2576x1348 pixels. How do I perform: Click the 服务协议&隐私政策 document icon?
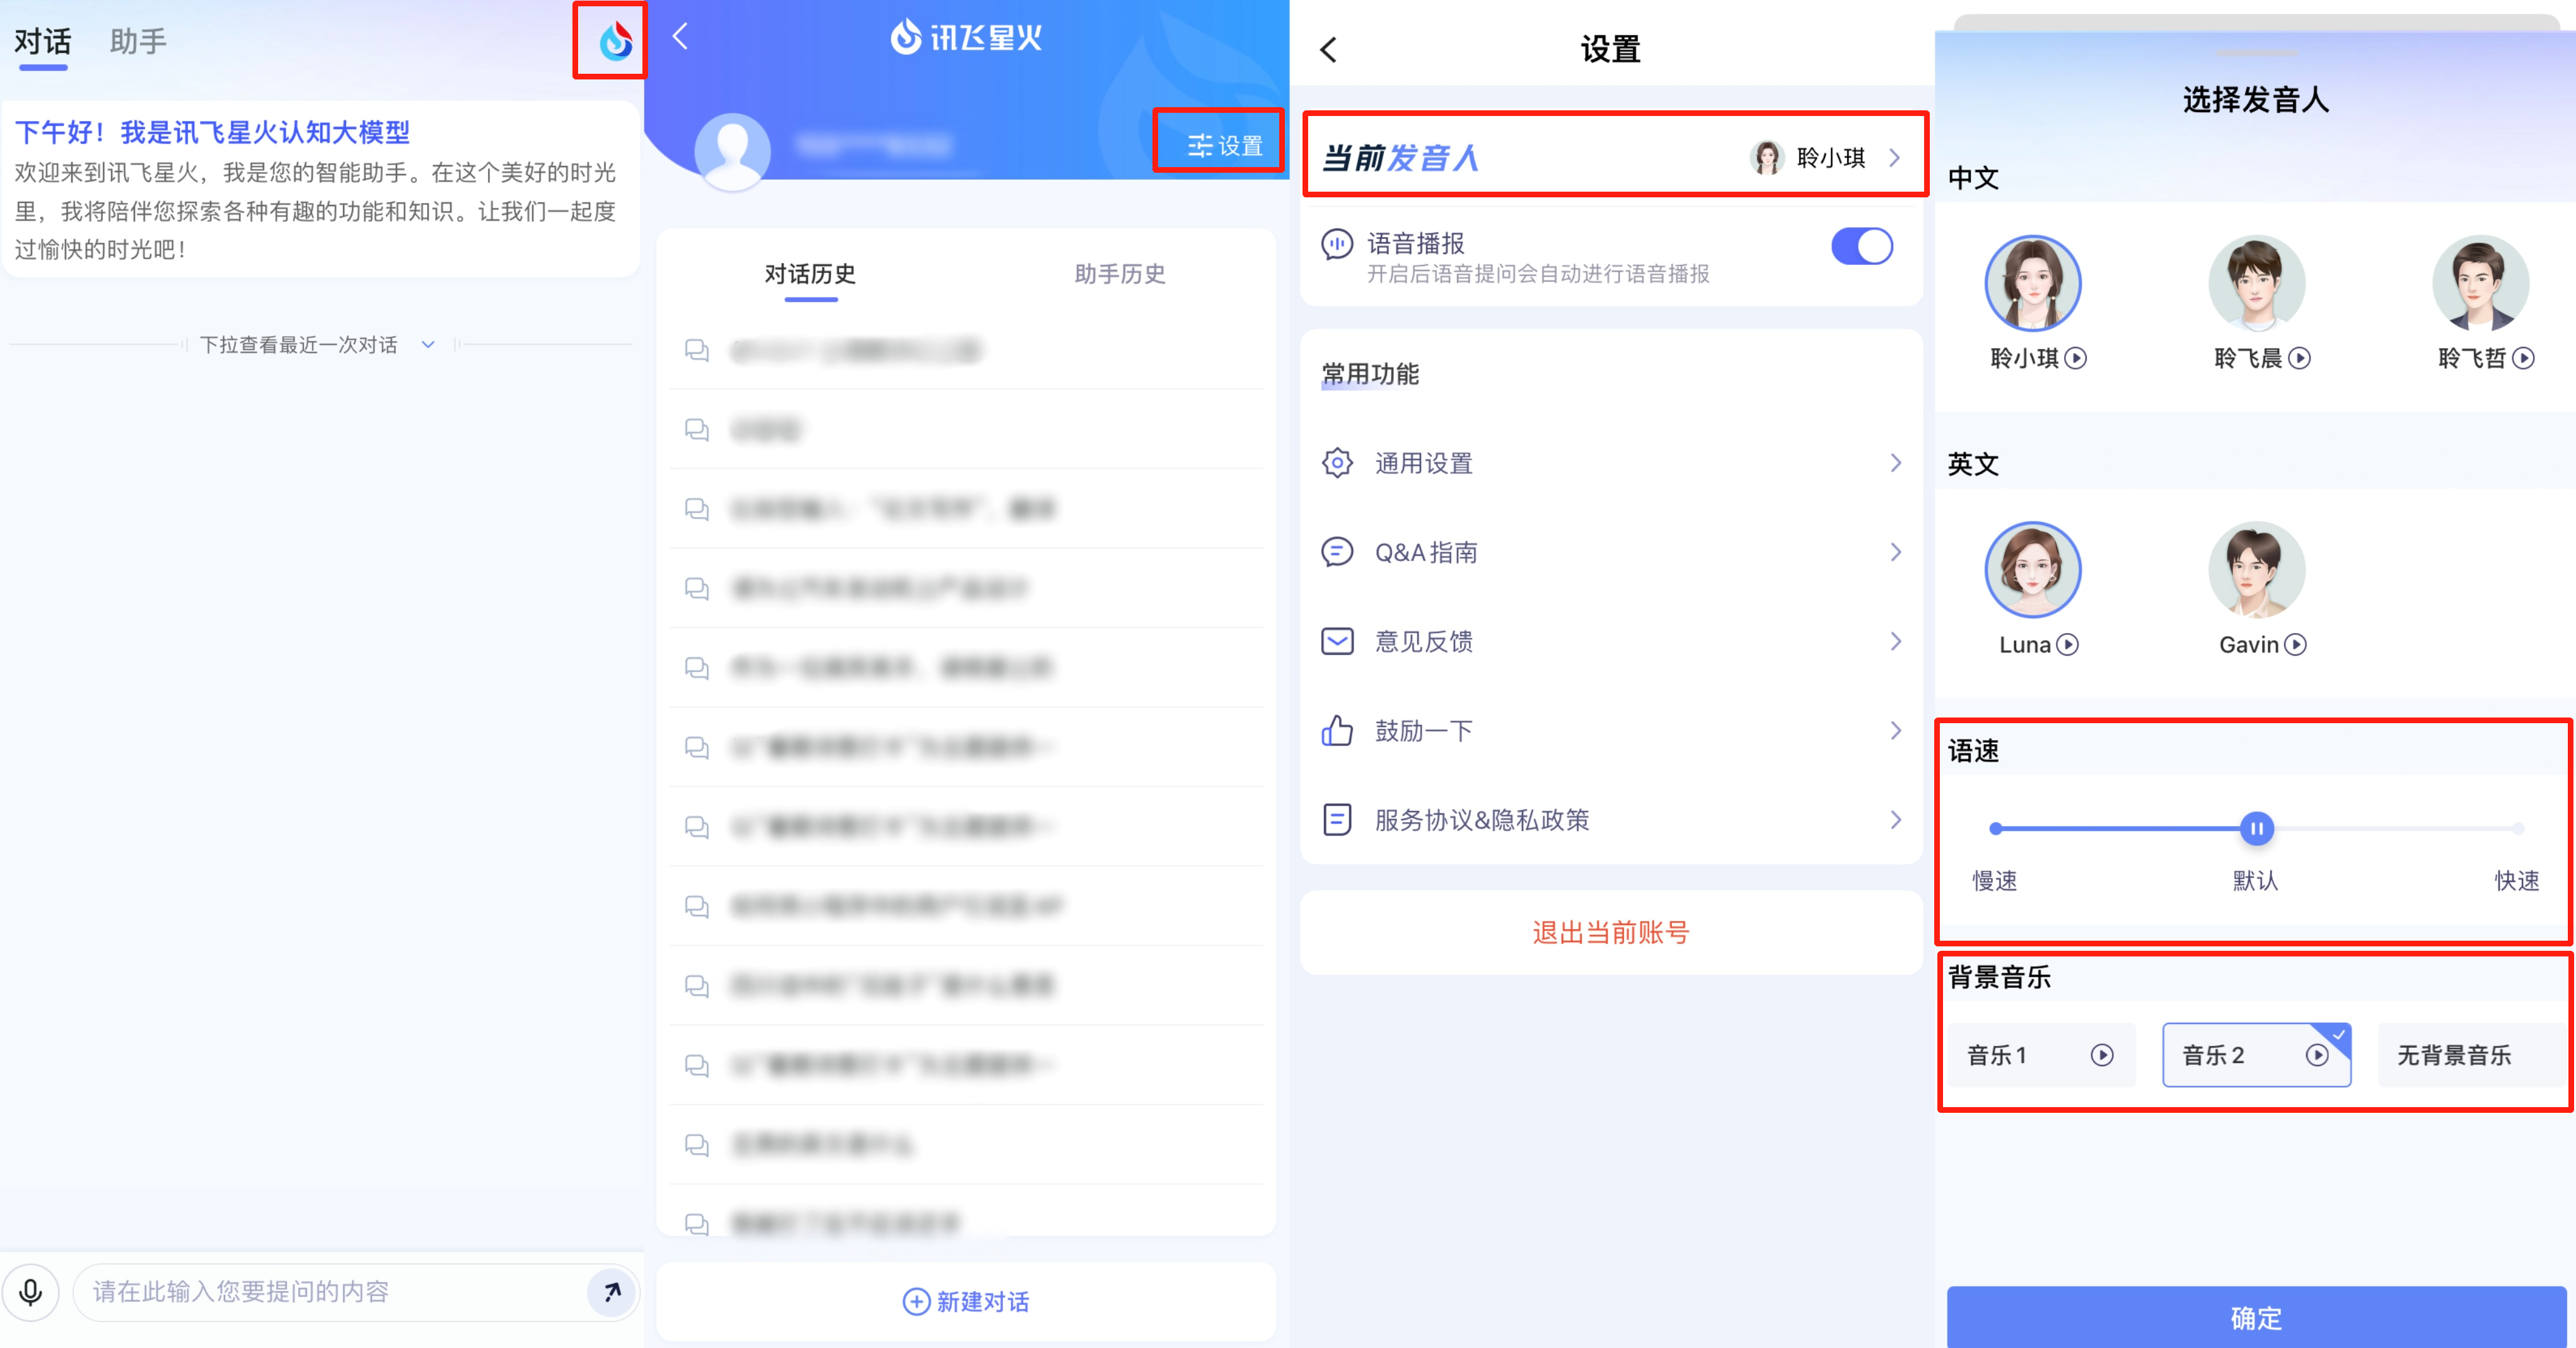1337,820
